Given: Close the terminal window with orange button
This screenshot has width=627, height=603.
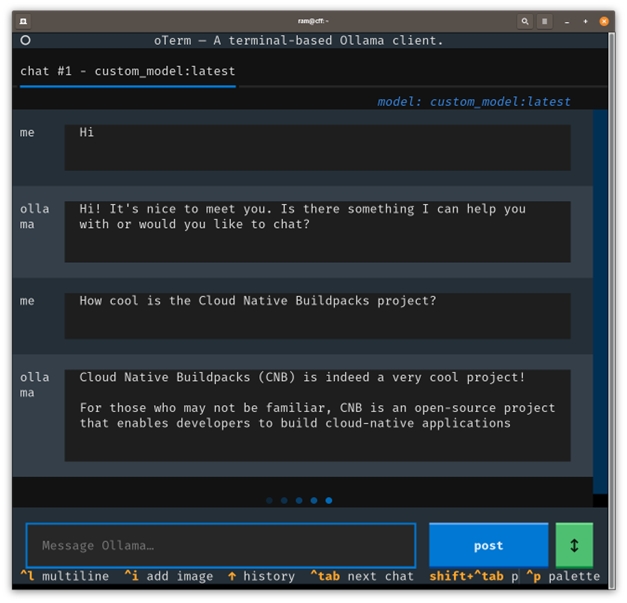Looking at the screenshot, I should [604, 21].
